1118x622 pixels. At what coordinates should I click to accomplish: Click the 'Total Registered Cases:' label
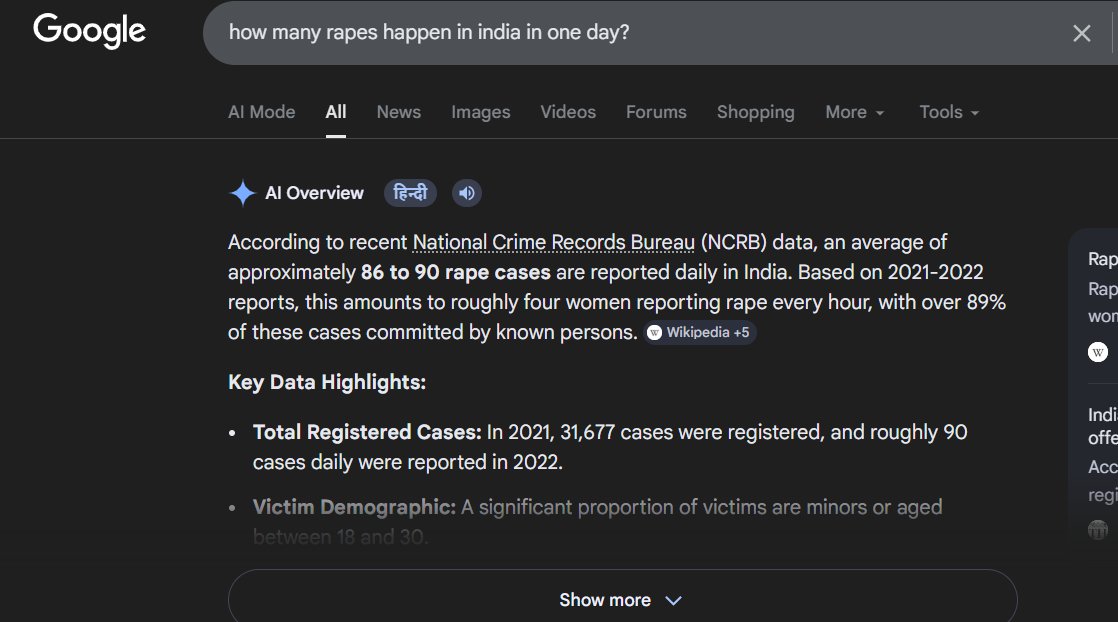(x=367, y=432)
